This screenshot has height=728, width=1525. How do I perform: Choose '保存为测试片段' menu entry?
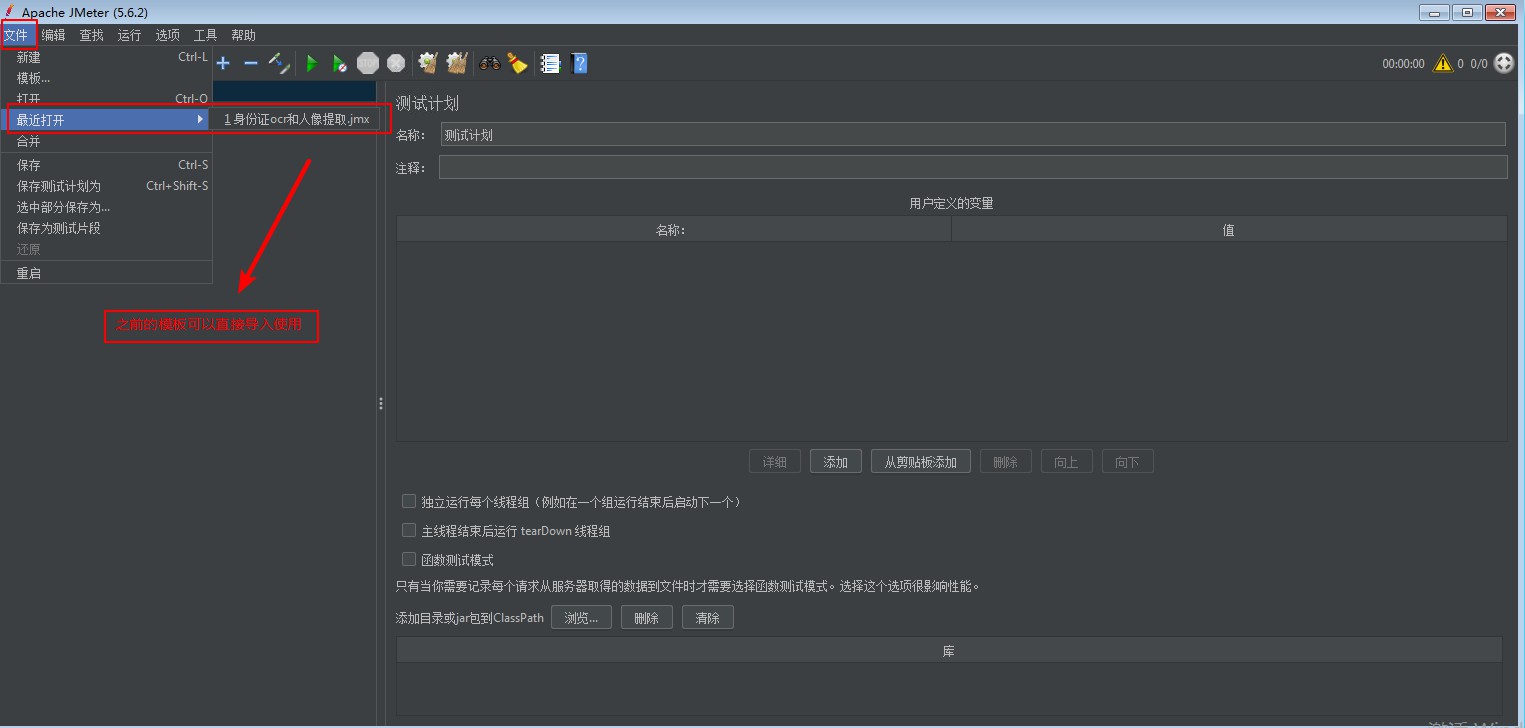pos(107,228)
